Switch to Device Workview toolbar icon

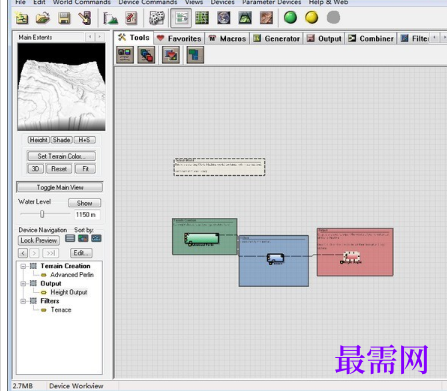tap(181, 18)
